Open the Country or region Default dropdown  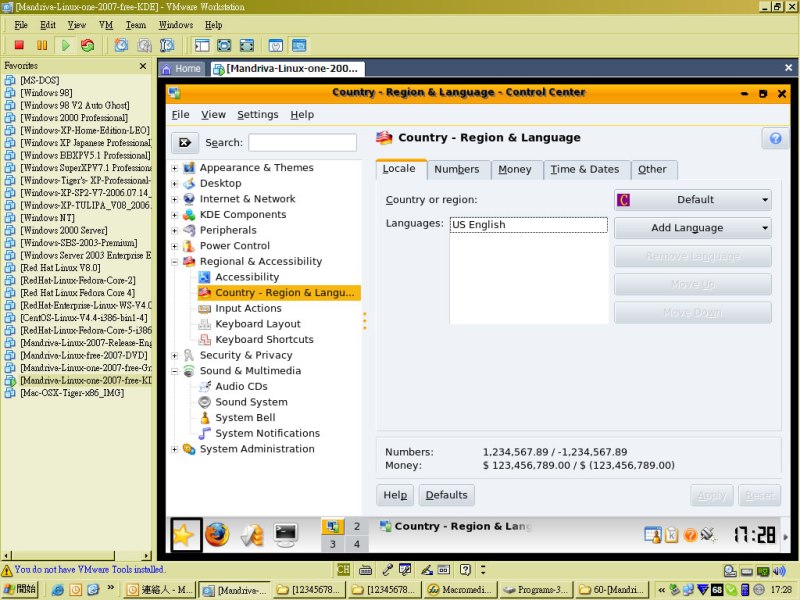click(692, 200)
